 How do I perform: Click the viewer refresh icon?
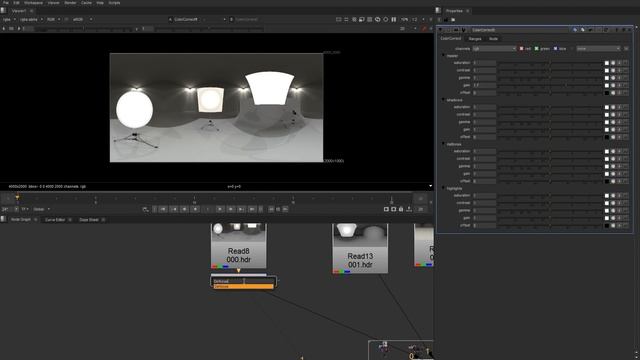click(x=378, y=19)
